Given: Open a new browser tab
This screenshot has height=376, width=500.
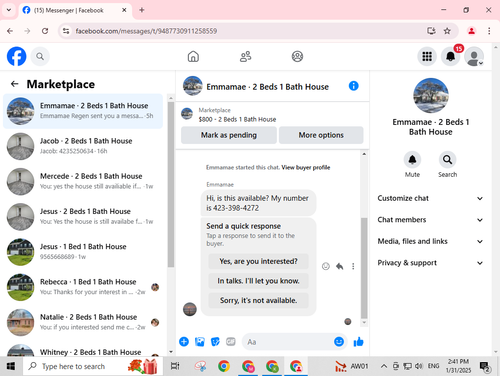Looking at the screenshot, I should pos(142,10).
